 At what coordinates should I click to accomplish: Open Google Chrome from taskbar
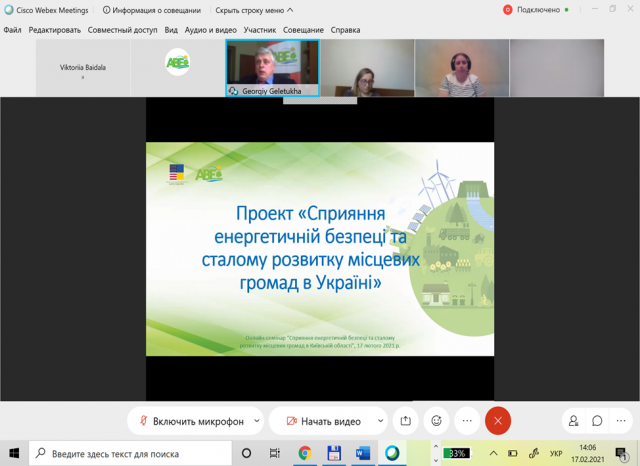pyautogui.click(x=305, y=453)
